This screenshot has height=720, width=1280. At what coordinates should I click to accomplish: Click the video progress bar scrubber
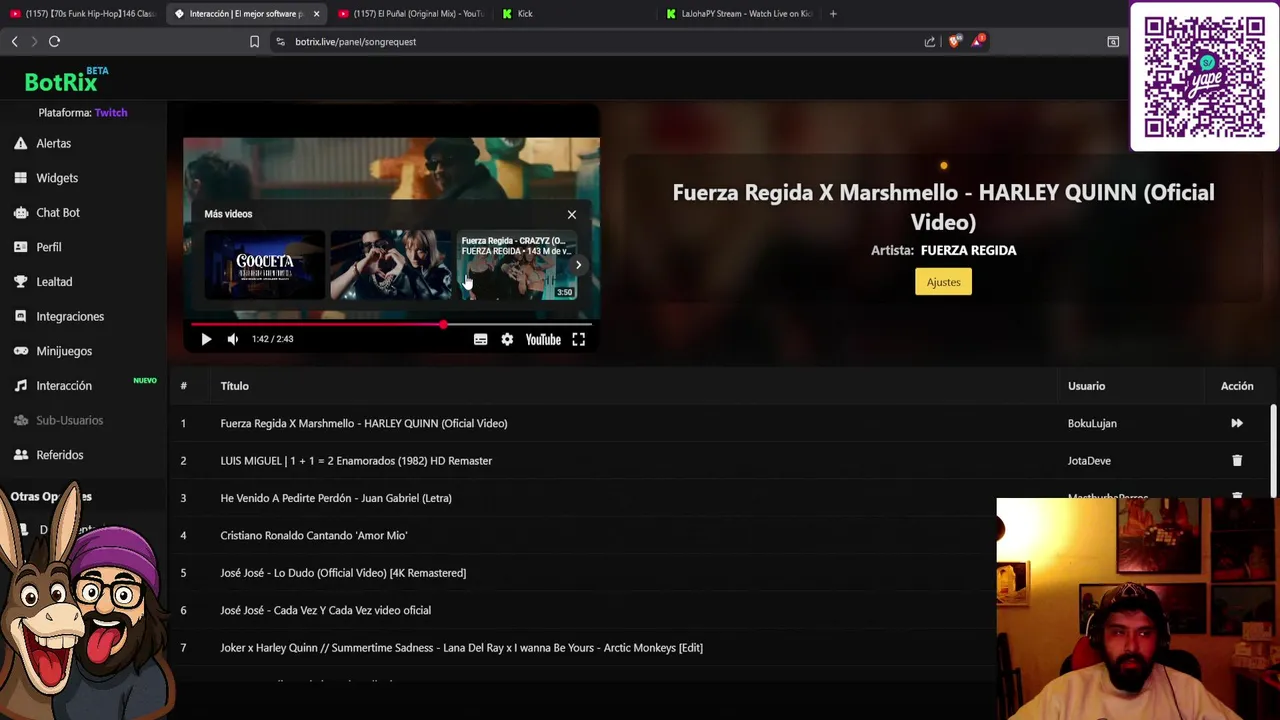click(443, 324)
